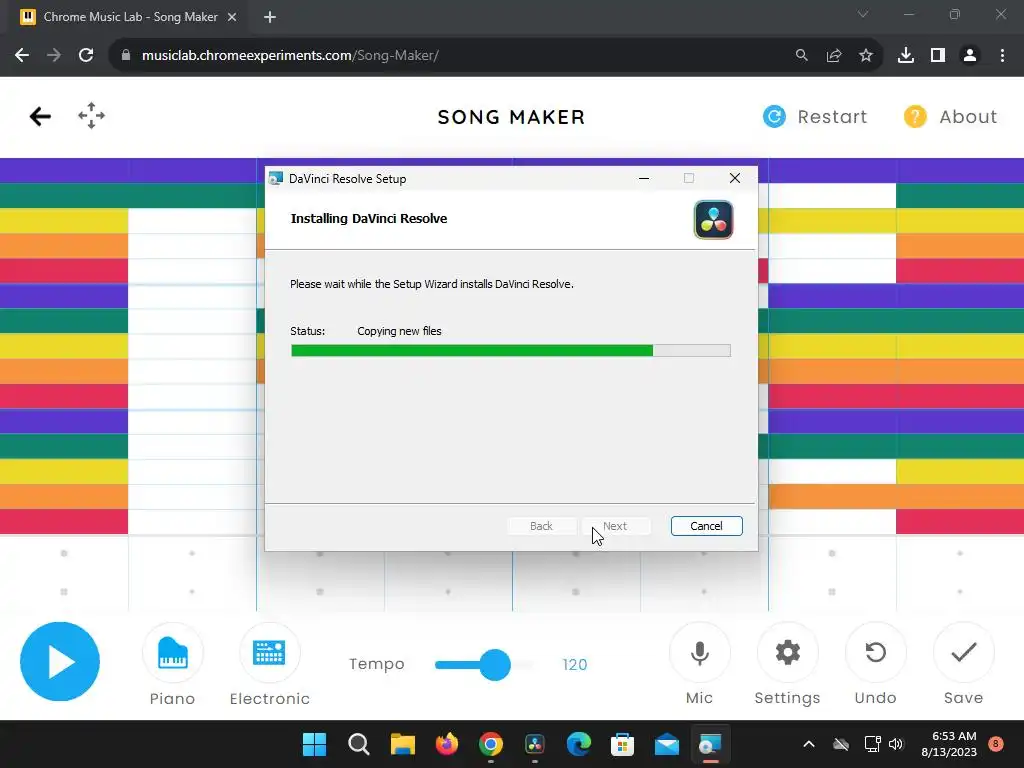This screenshot has height=768, width=1024.
Task: Go back with Song Maker's black arrow
Action: (x=40, y=116)
